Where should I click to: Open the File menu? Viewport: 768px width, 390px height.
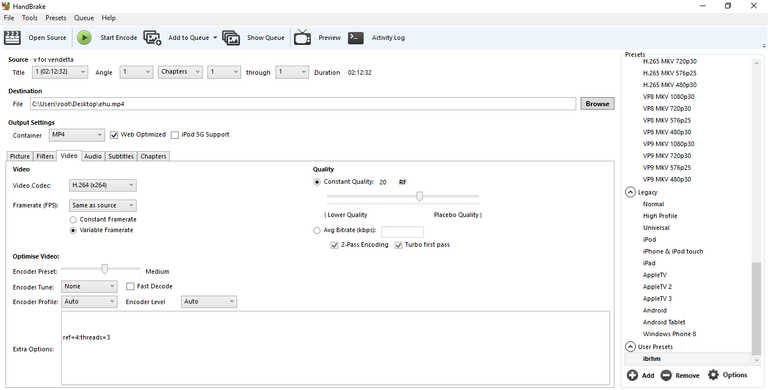[9, 18]
